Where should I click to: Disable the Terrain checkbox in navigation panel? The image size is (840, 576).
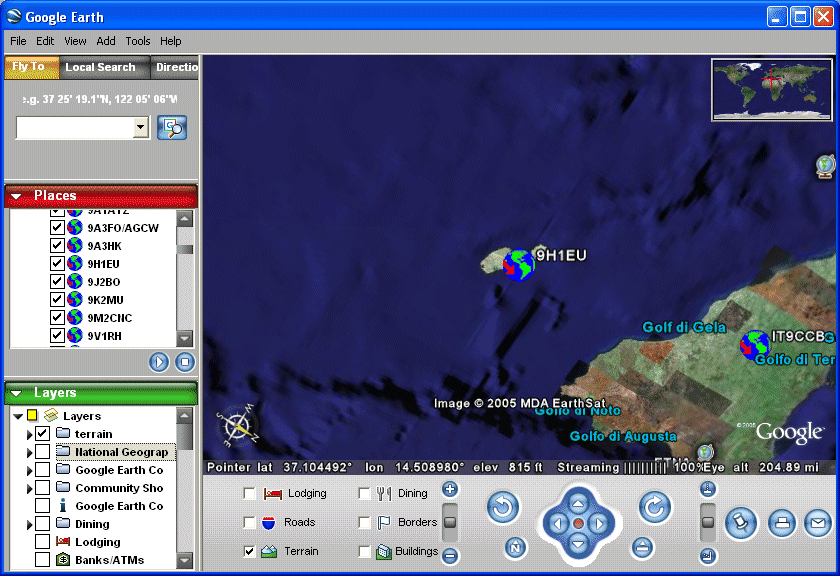250,551
